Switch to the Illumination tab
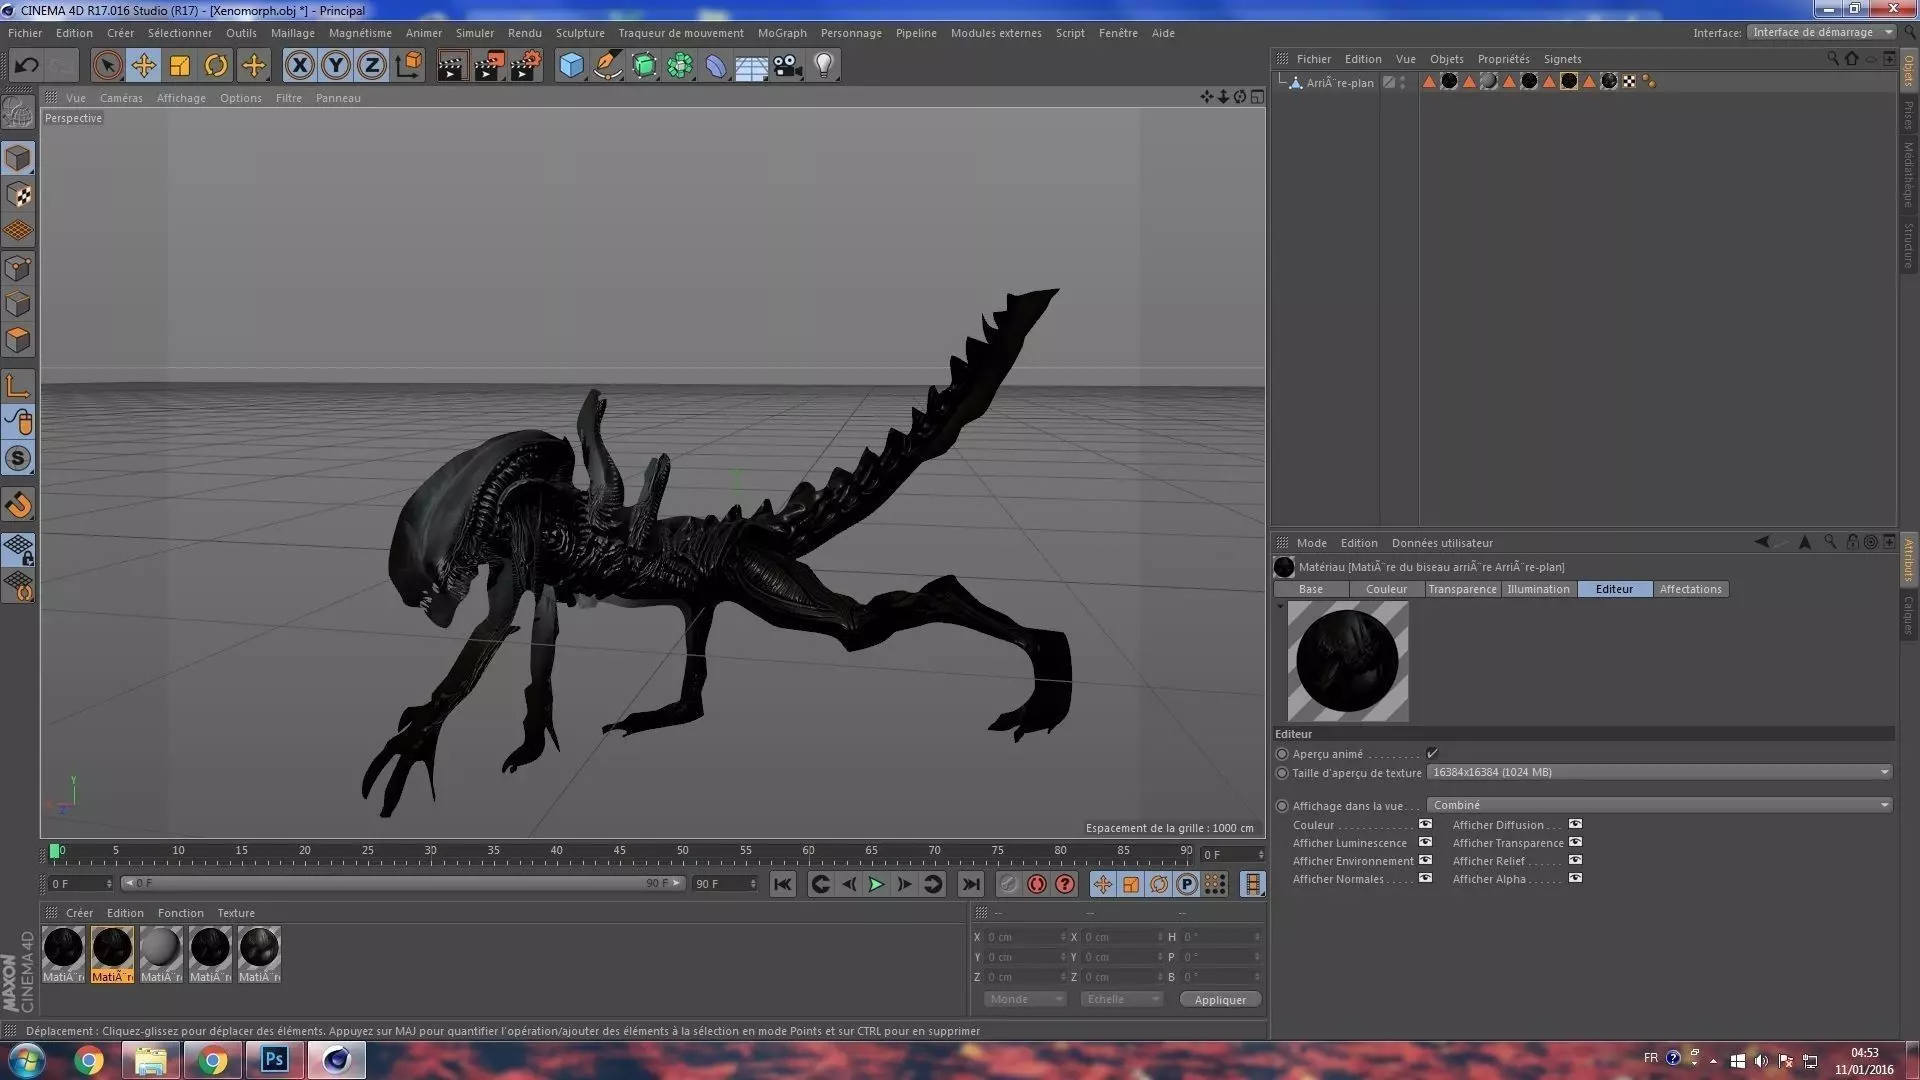The image size is (1920, 1080). point(1538,589)
